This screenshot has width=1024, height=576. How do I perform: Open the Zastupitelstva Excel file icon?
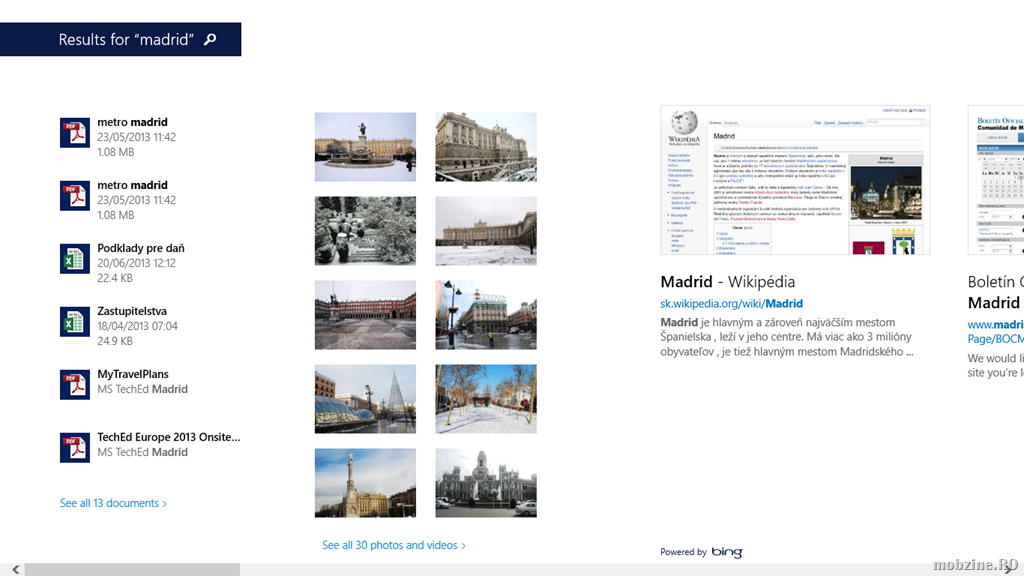point(74,322)
